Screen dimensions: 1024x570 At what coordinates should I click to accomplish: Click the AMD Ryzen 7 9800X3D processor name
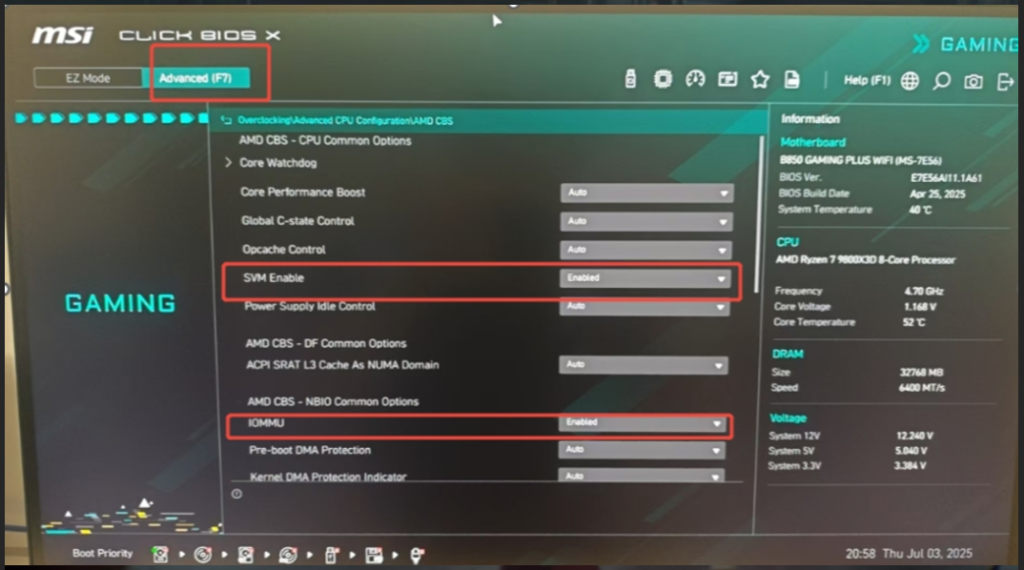click(865, 260)
